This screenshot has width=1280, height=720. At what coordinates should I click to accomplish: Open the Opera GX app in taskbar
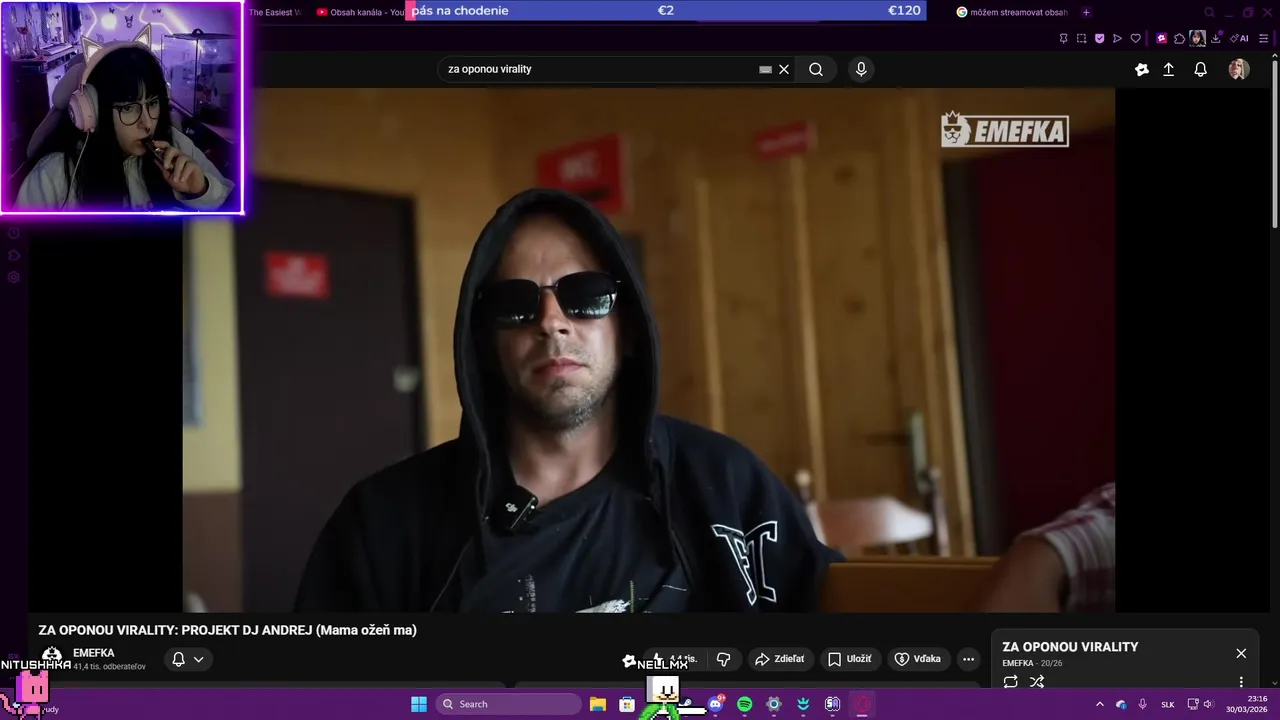point(862,704)
